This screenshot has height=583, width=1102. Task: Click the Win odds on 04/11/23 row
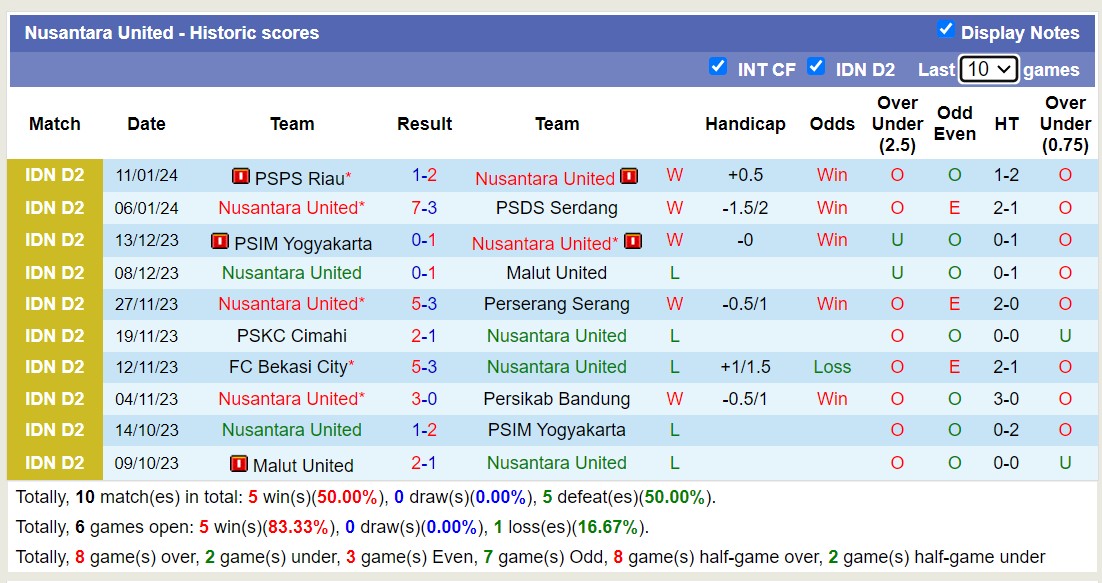(832, 399)
